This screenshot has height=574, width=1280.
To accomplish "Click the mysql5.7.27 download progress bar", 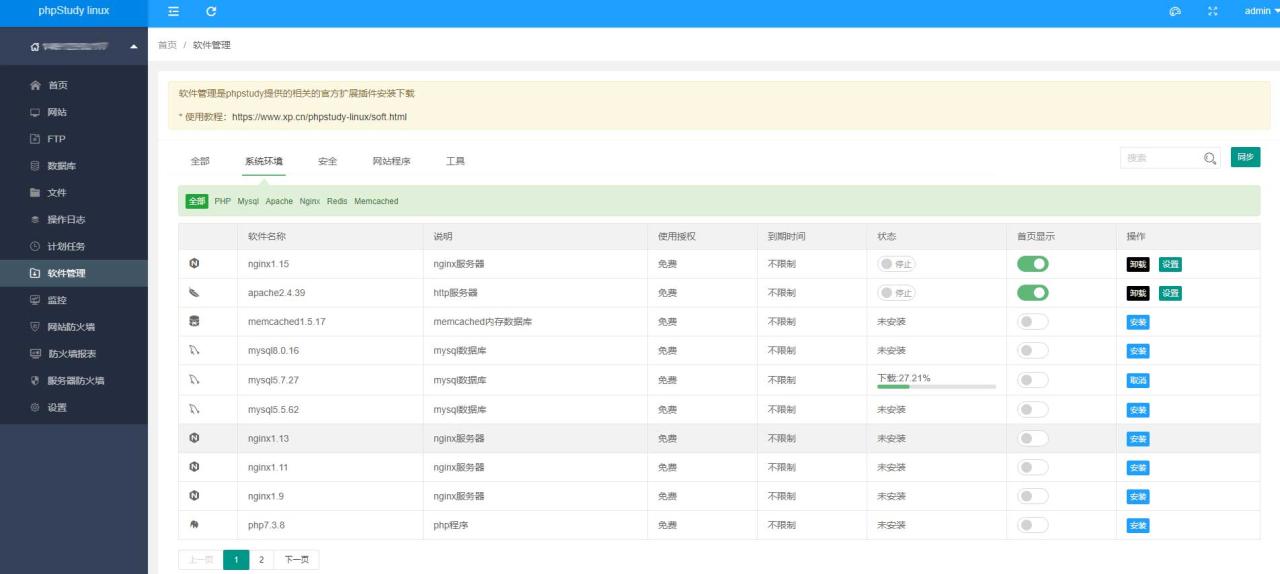I will (936, 386).
